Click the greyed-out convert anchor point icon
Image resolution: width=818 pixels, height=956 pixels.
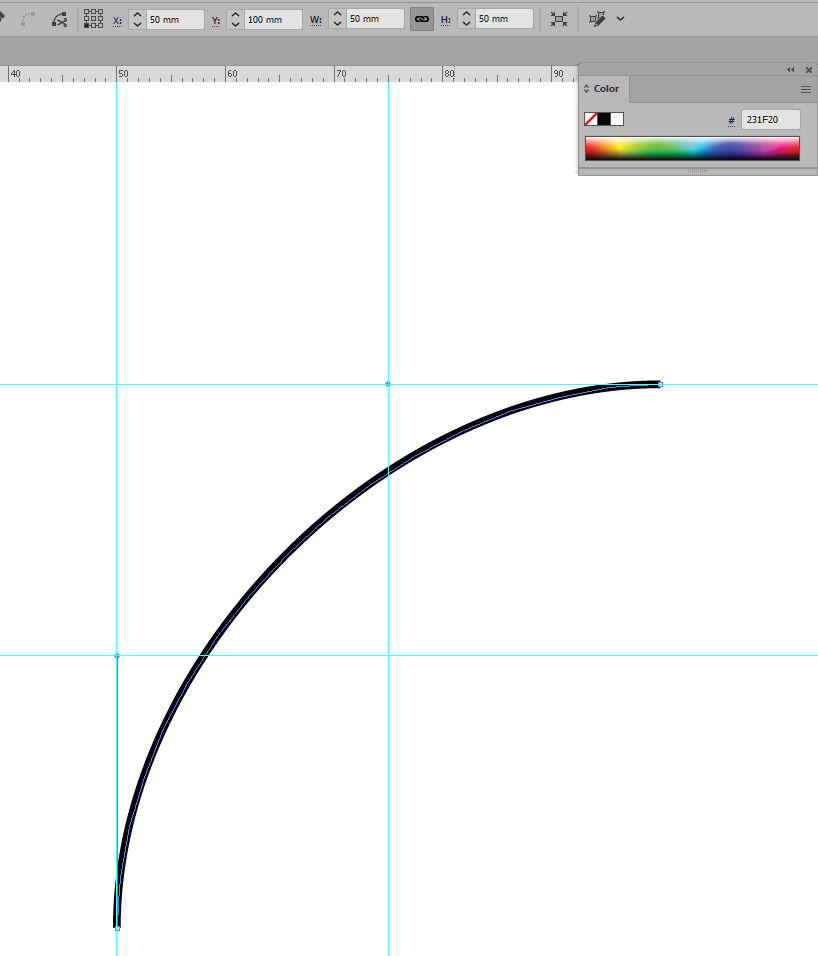coord(28,19)
